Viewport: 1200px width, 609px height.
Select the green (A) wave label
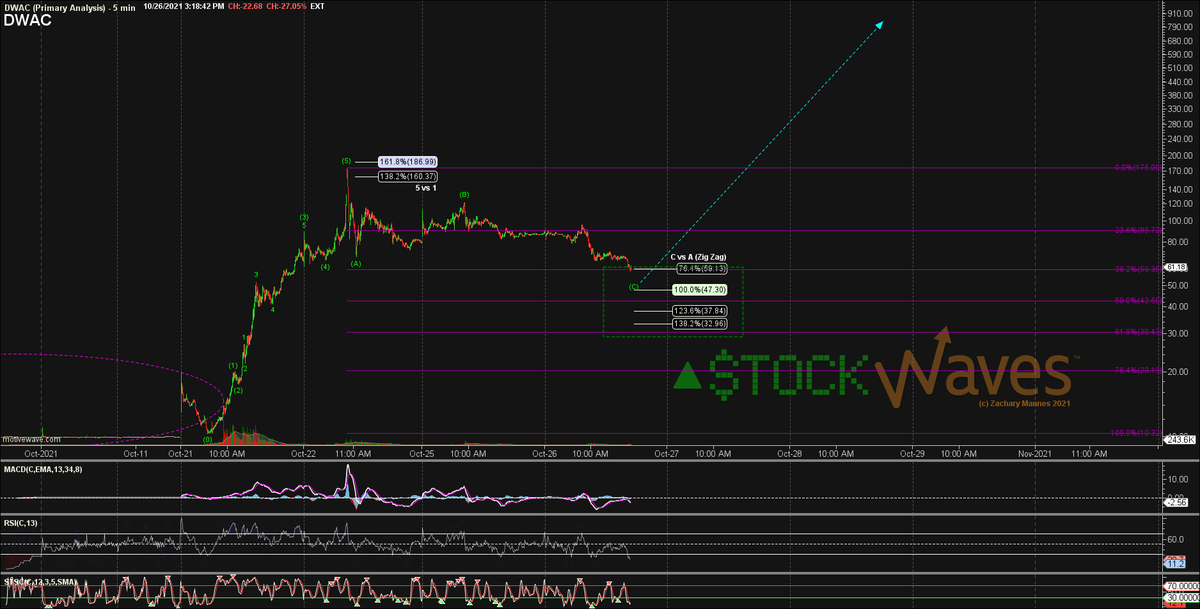click(356, 264)
